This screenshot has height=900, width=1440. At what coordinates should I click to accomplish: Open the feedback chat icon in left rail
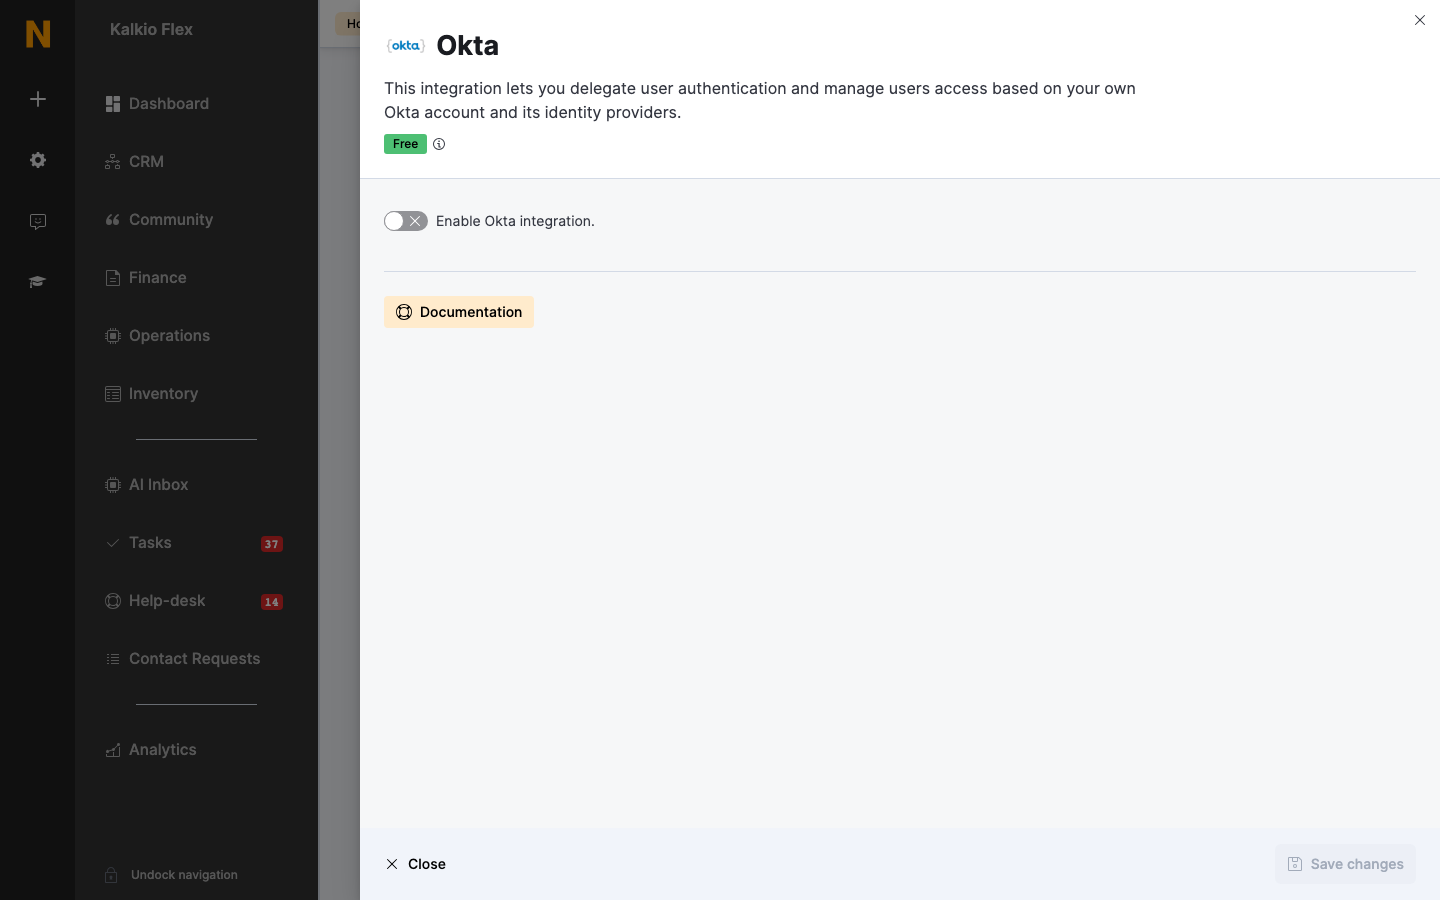tap(38, 221)
